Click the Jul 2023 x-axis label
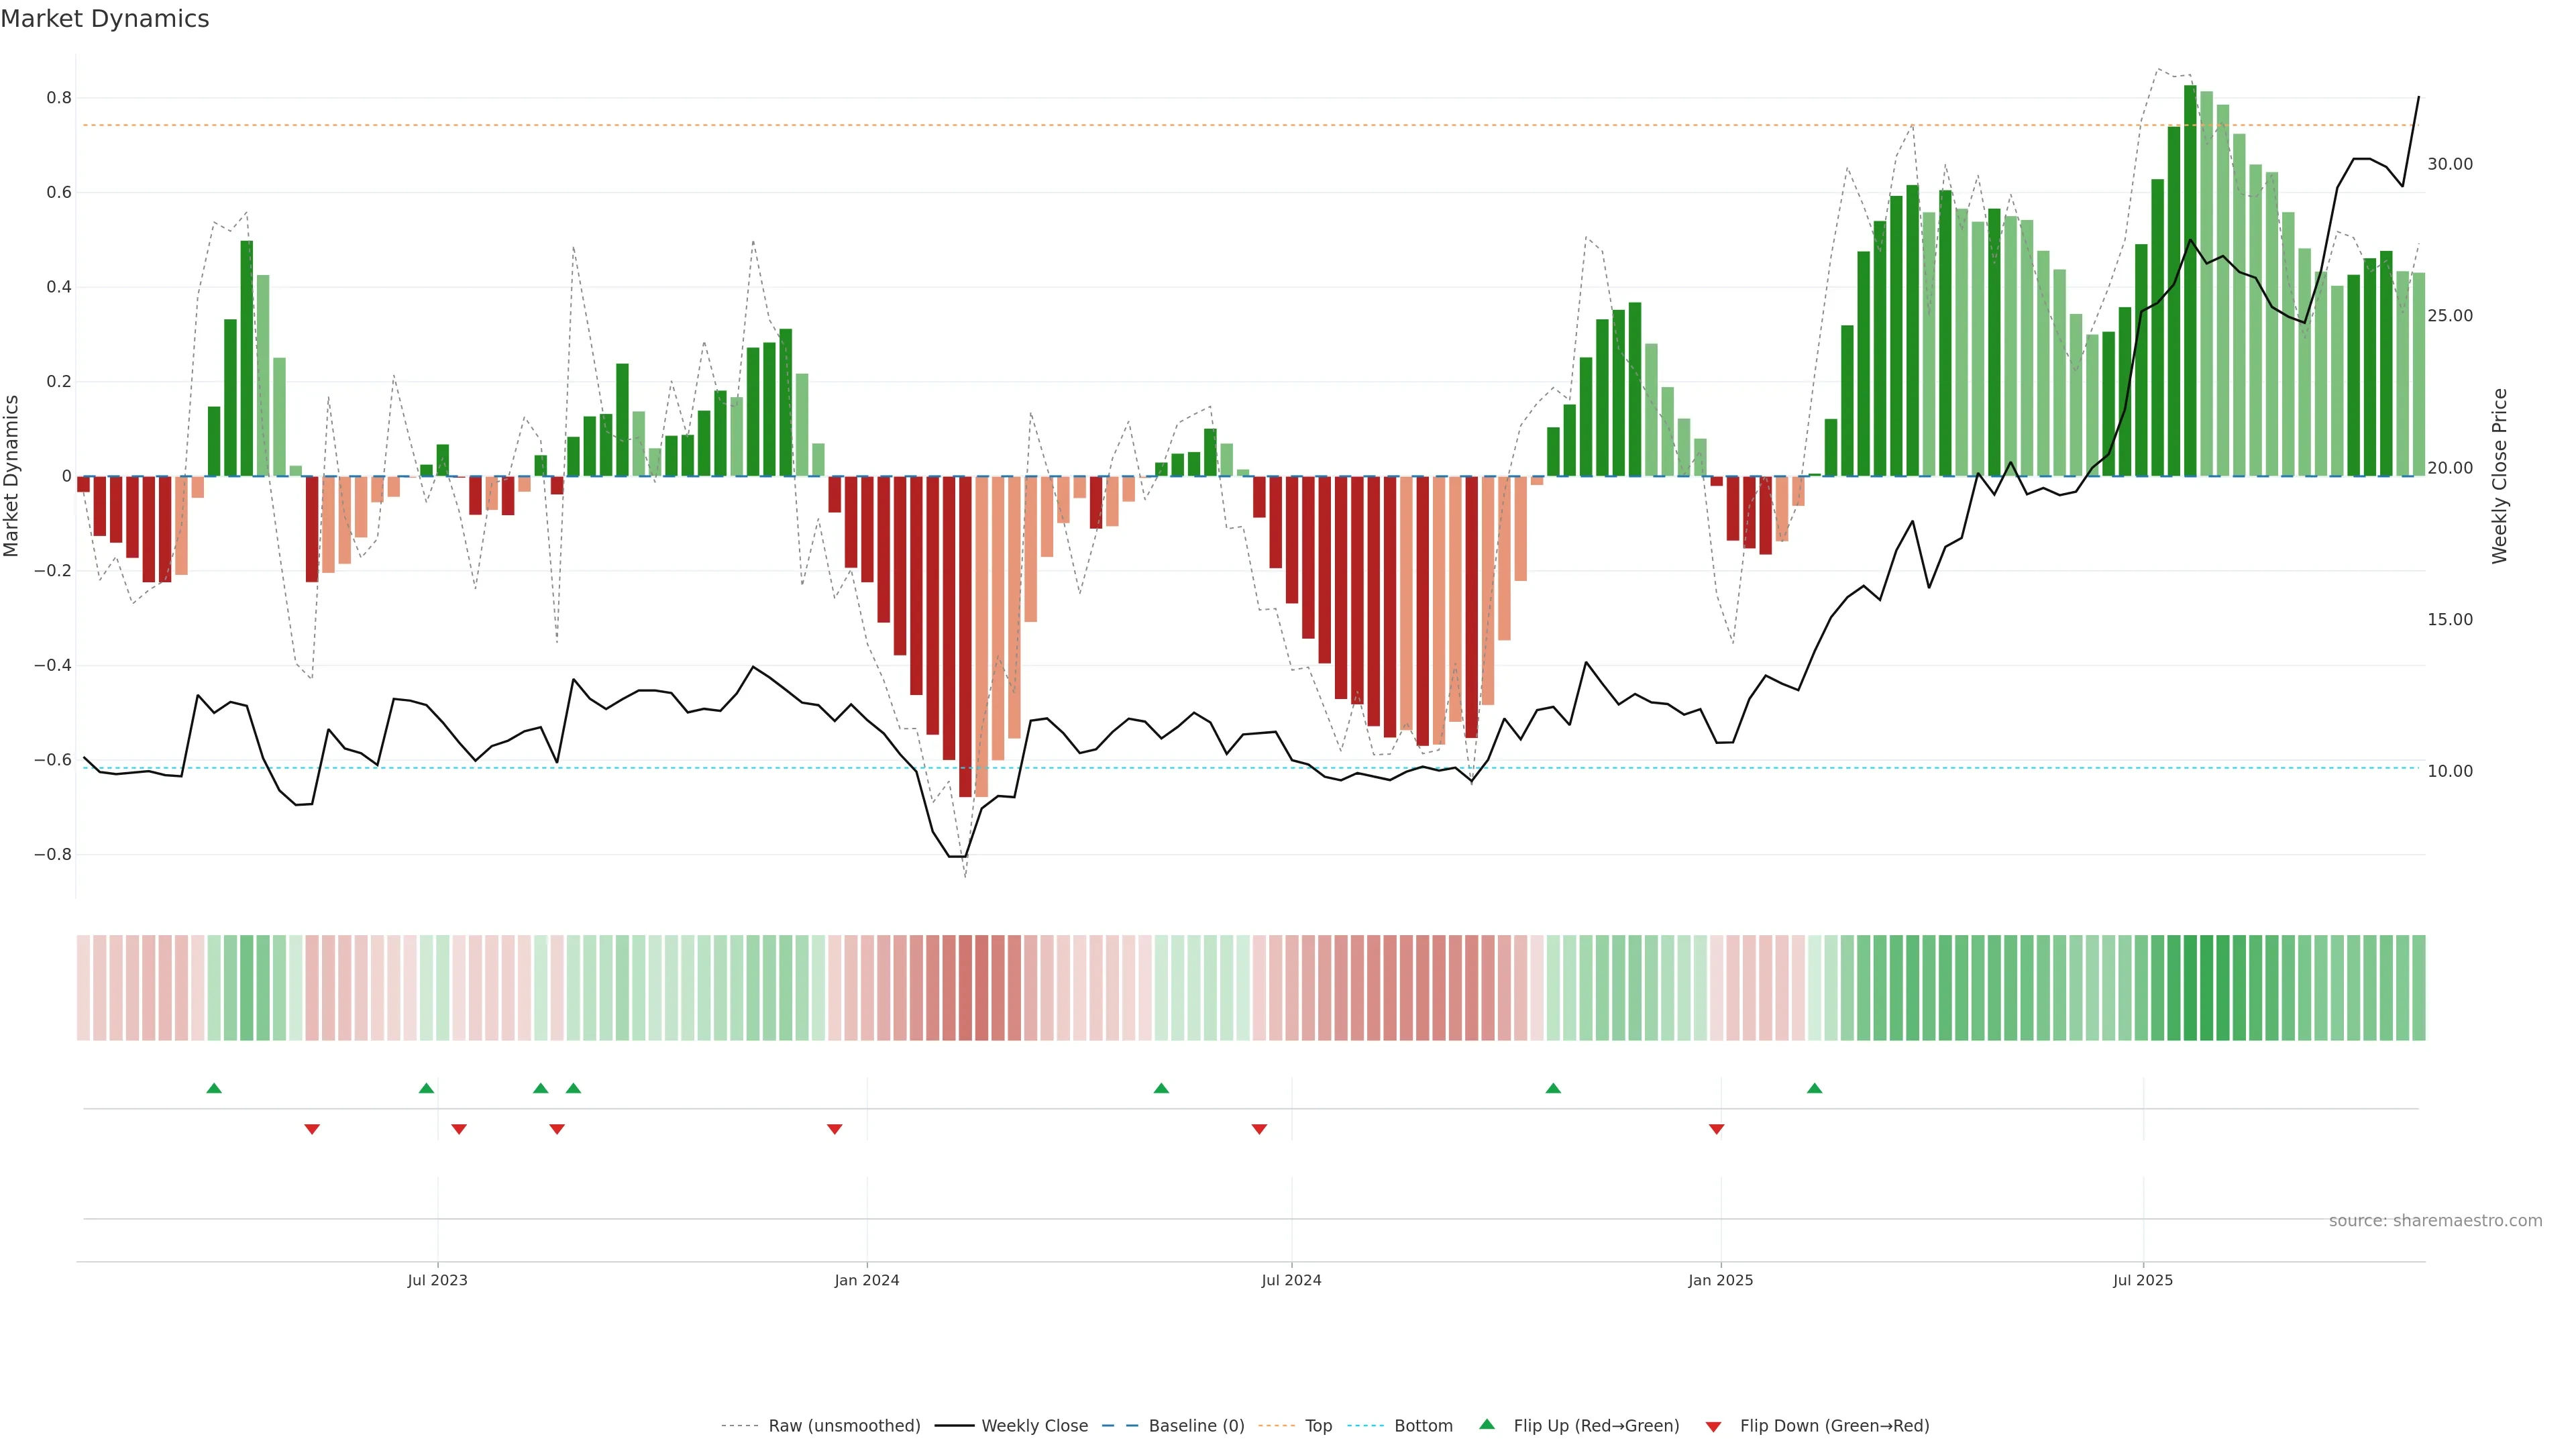This screenshot has width=2576, height=1449. click(437, 1280)
